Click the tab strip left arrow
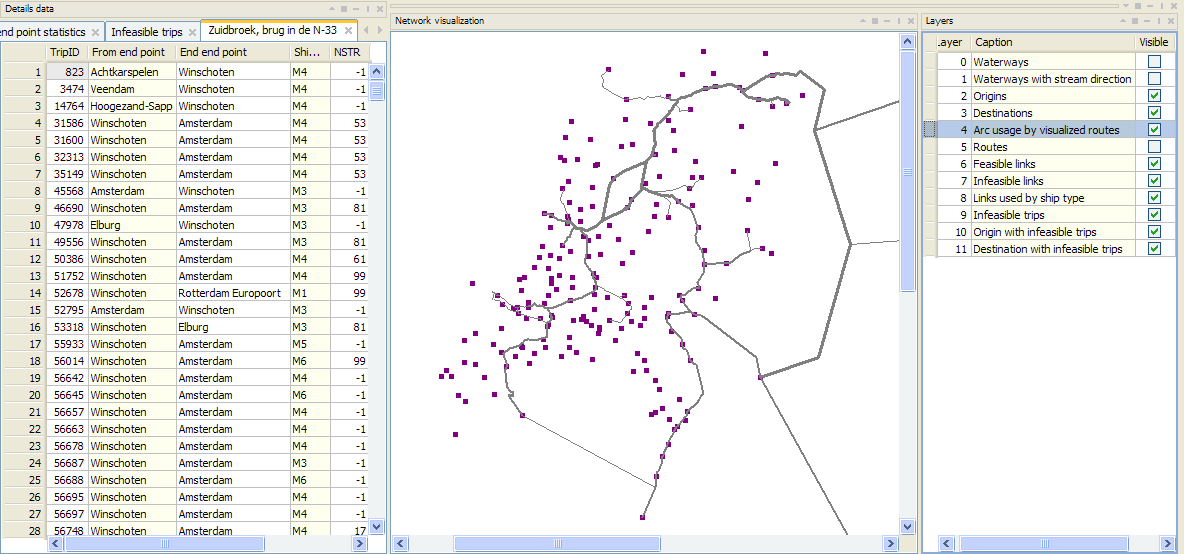Image resolution: width=1184 pixels, height=554 pixels. pos(366,31)
